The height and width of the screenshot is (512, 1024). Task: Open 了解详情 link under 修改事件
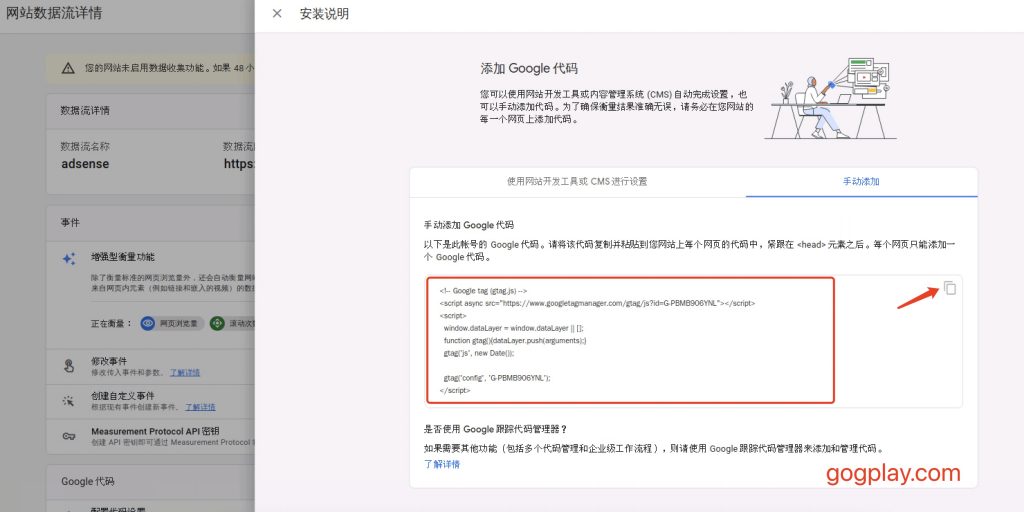point(185,372)
